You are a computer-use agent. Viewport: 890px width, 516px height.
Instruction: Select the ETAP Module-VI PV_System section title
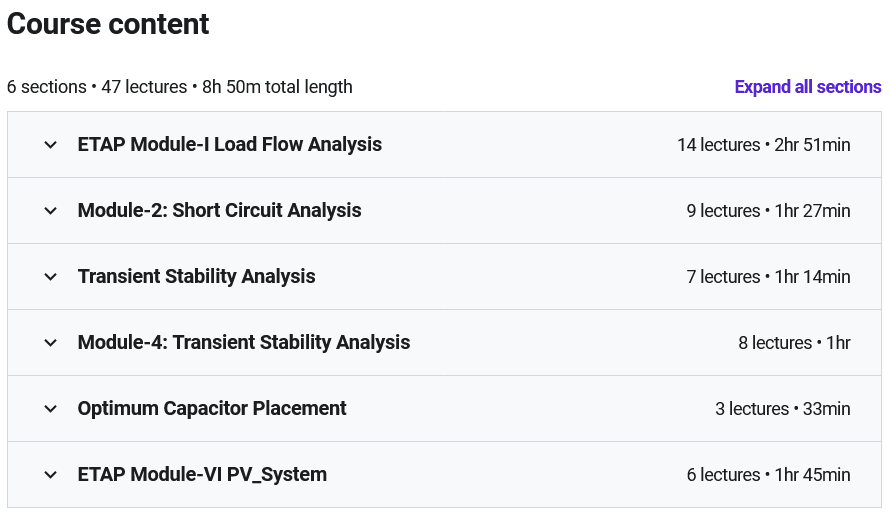[x=202, y=474]
